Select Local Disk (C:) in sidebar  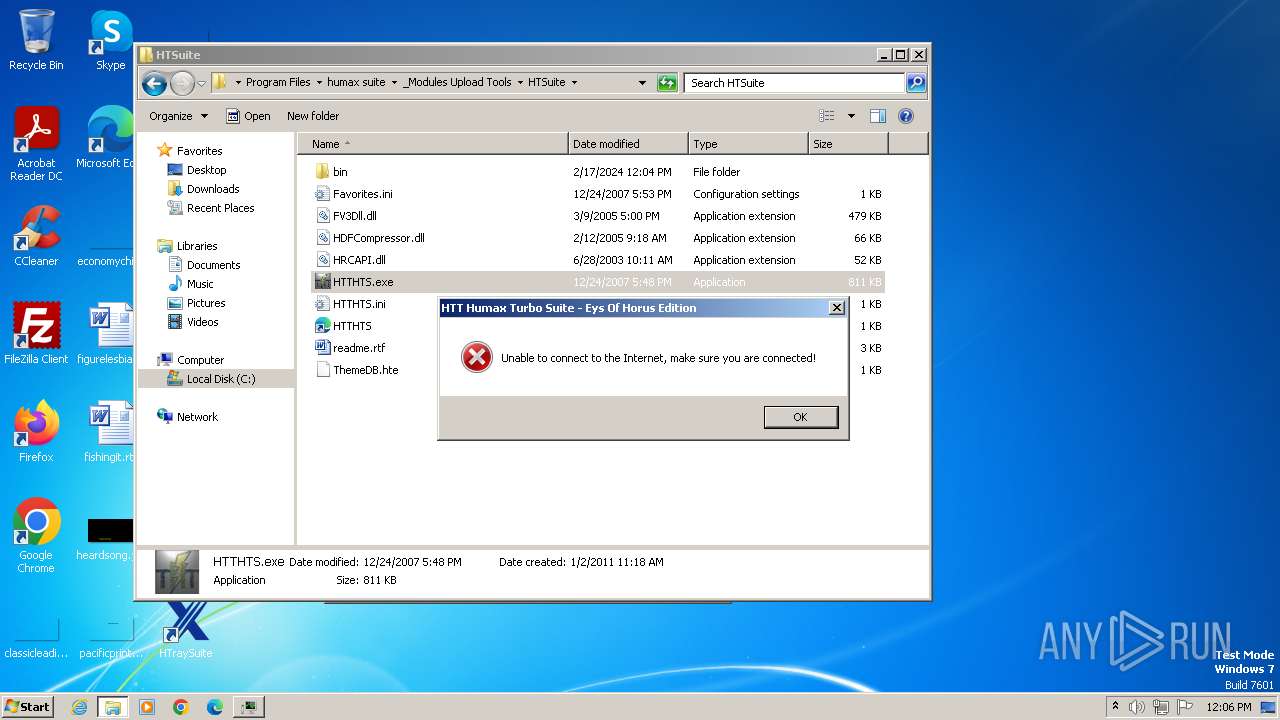(221, 379)
